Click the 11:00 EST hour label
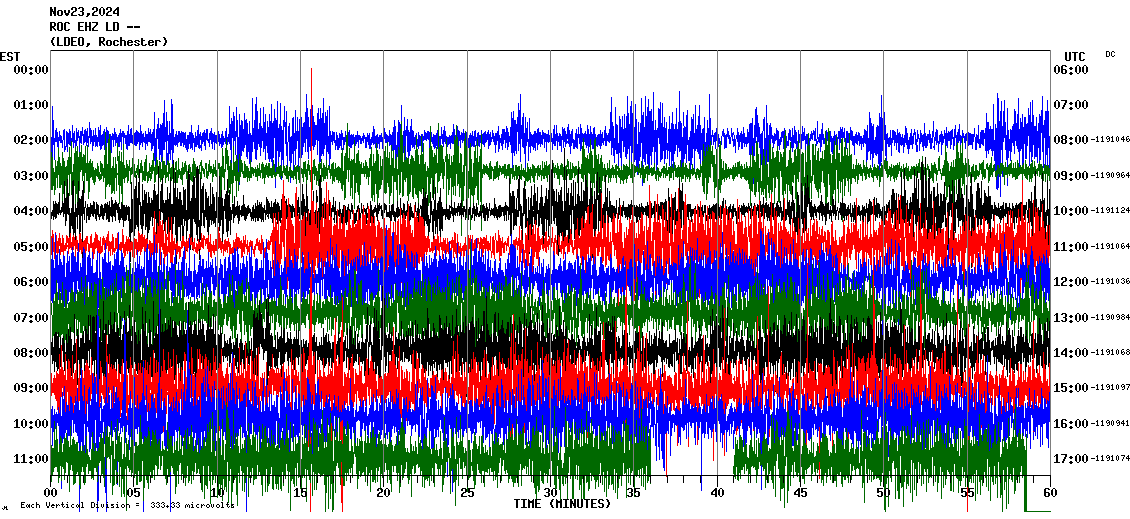1130x519 pixels. click(x=31, y=459)
